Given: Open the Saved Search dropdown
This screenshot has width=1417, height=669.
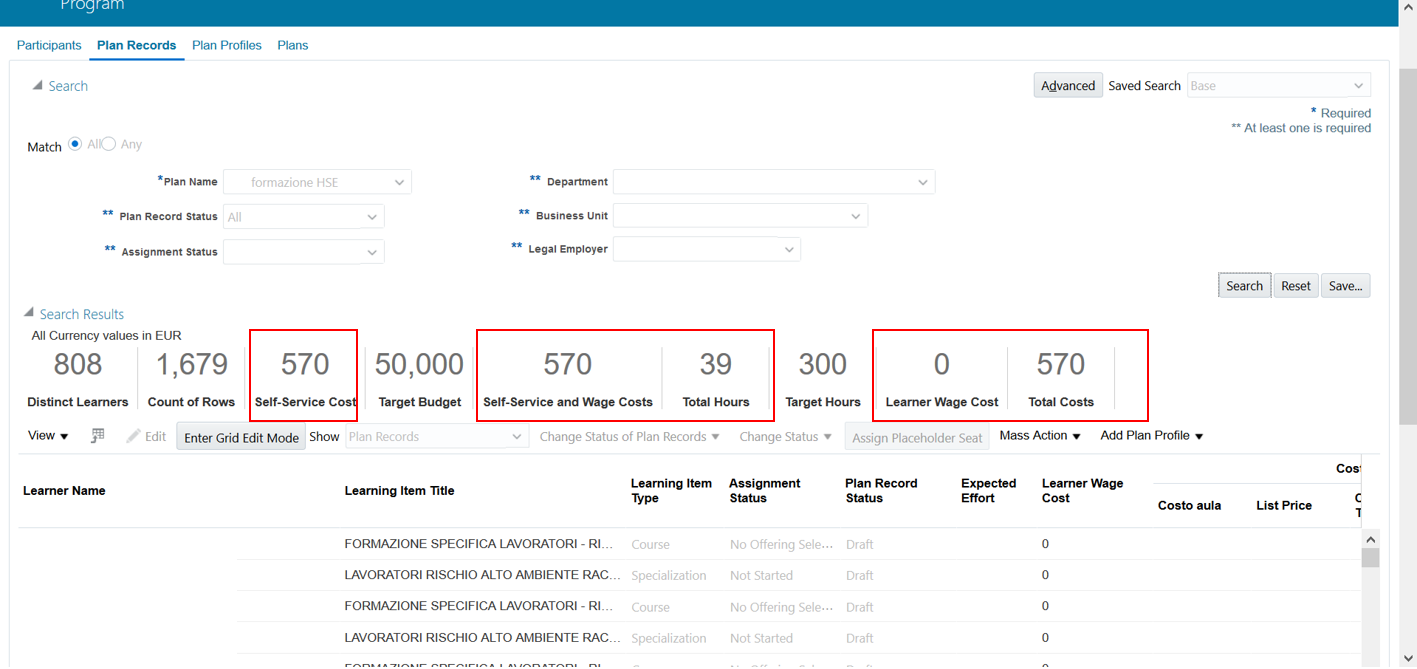Looking at the screenshot, I should point(1279,85).
